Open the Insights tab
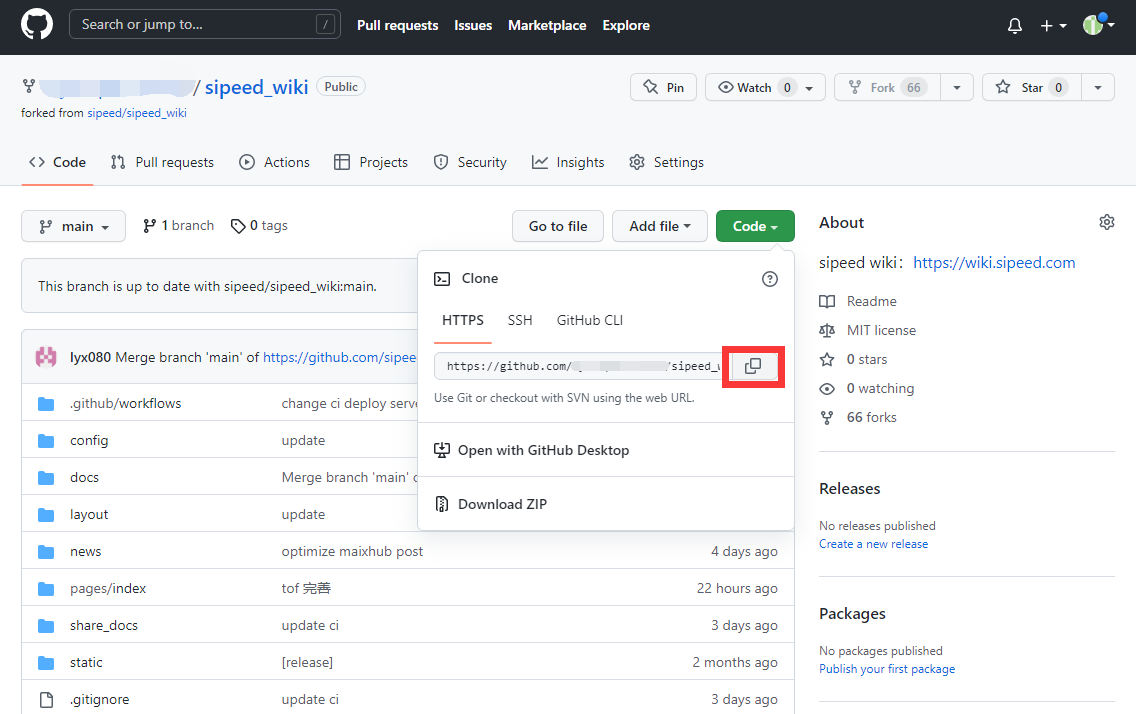The image size is (1136, 714). coord(568,162)
